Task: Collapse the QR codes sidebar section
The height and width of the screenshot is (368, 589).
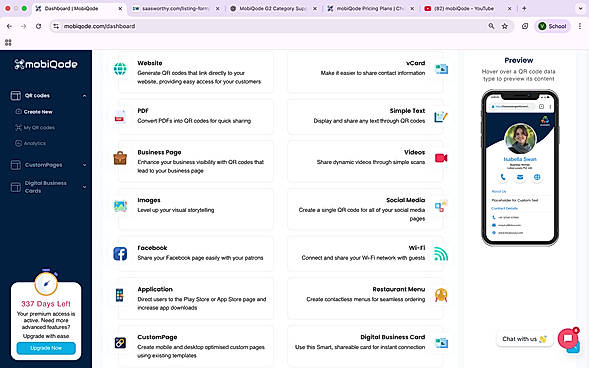Action: point(84,96)
